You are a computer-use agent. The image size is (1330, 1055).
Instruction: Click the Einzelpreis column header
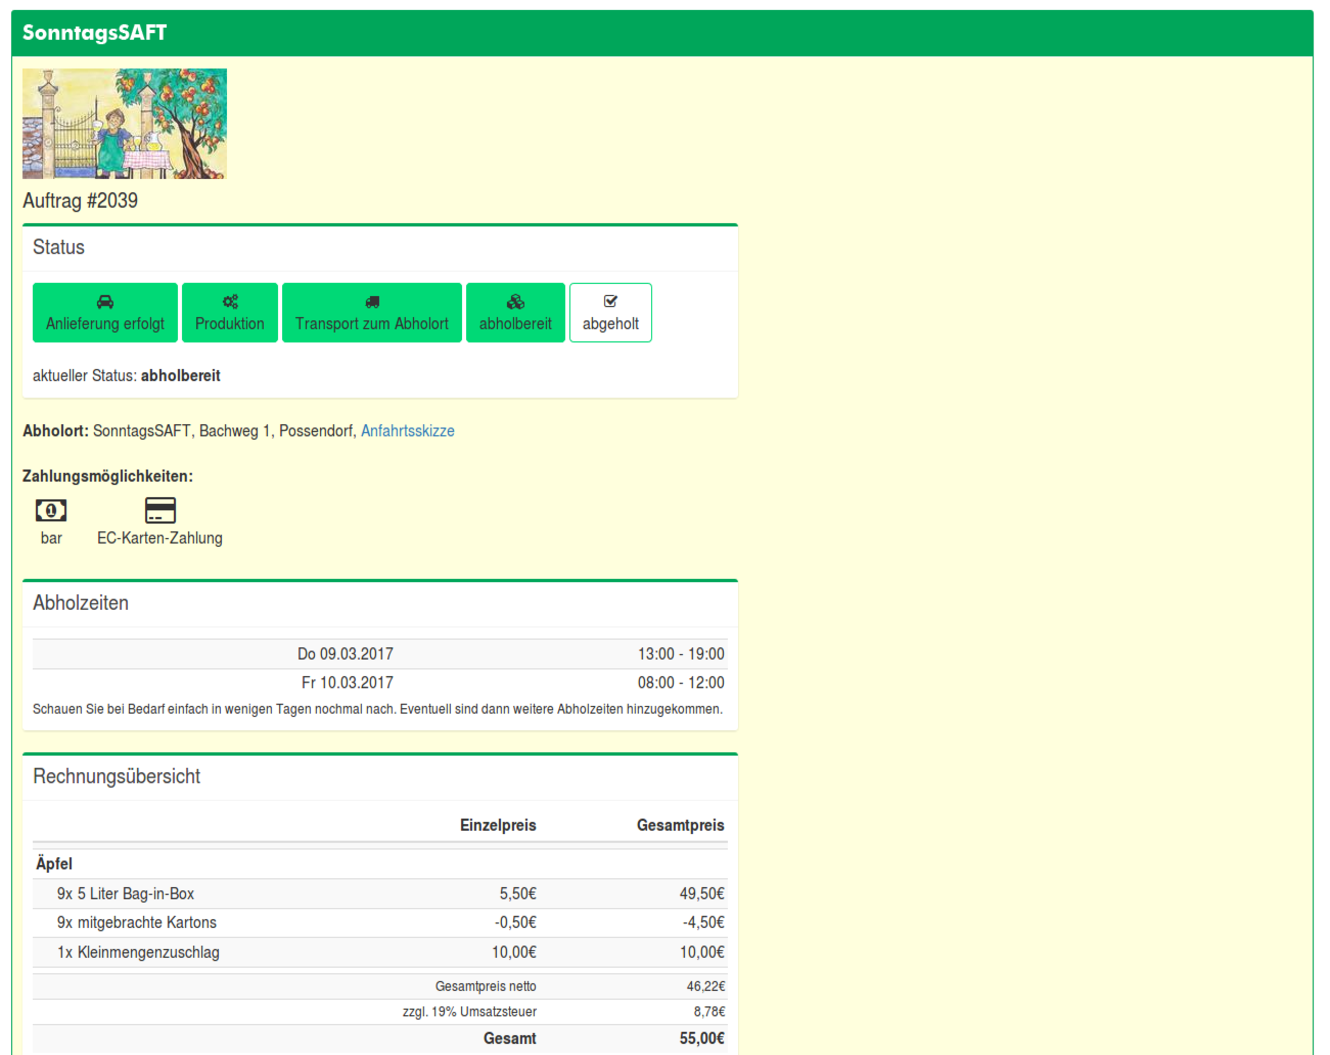pos(498,826)
